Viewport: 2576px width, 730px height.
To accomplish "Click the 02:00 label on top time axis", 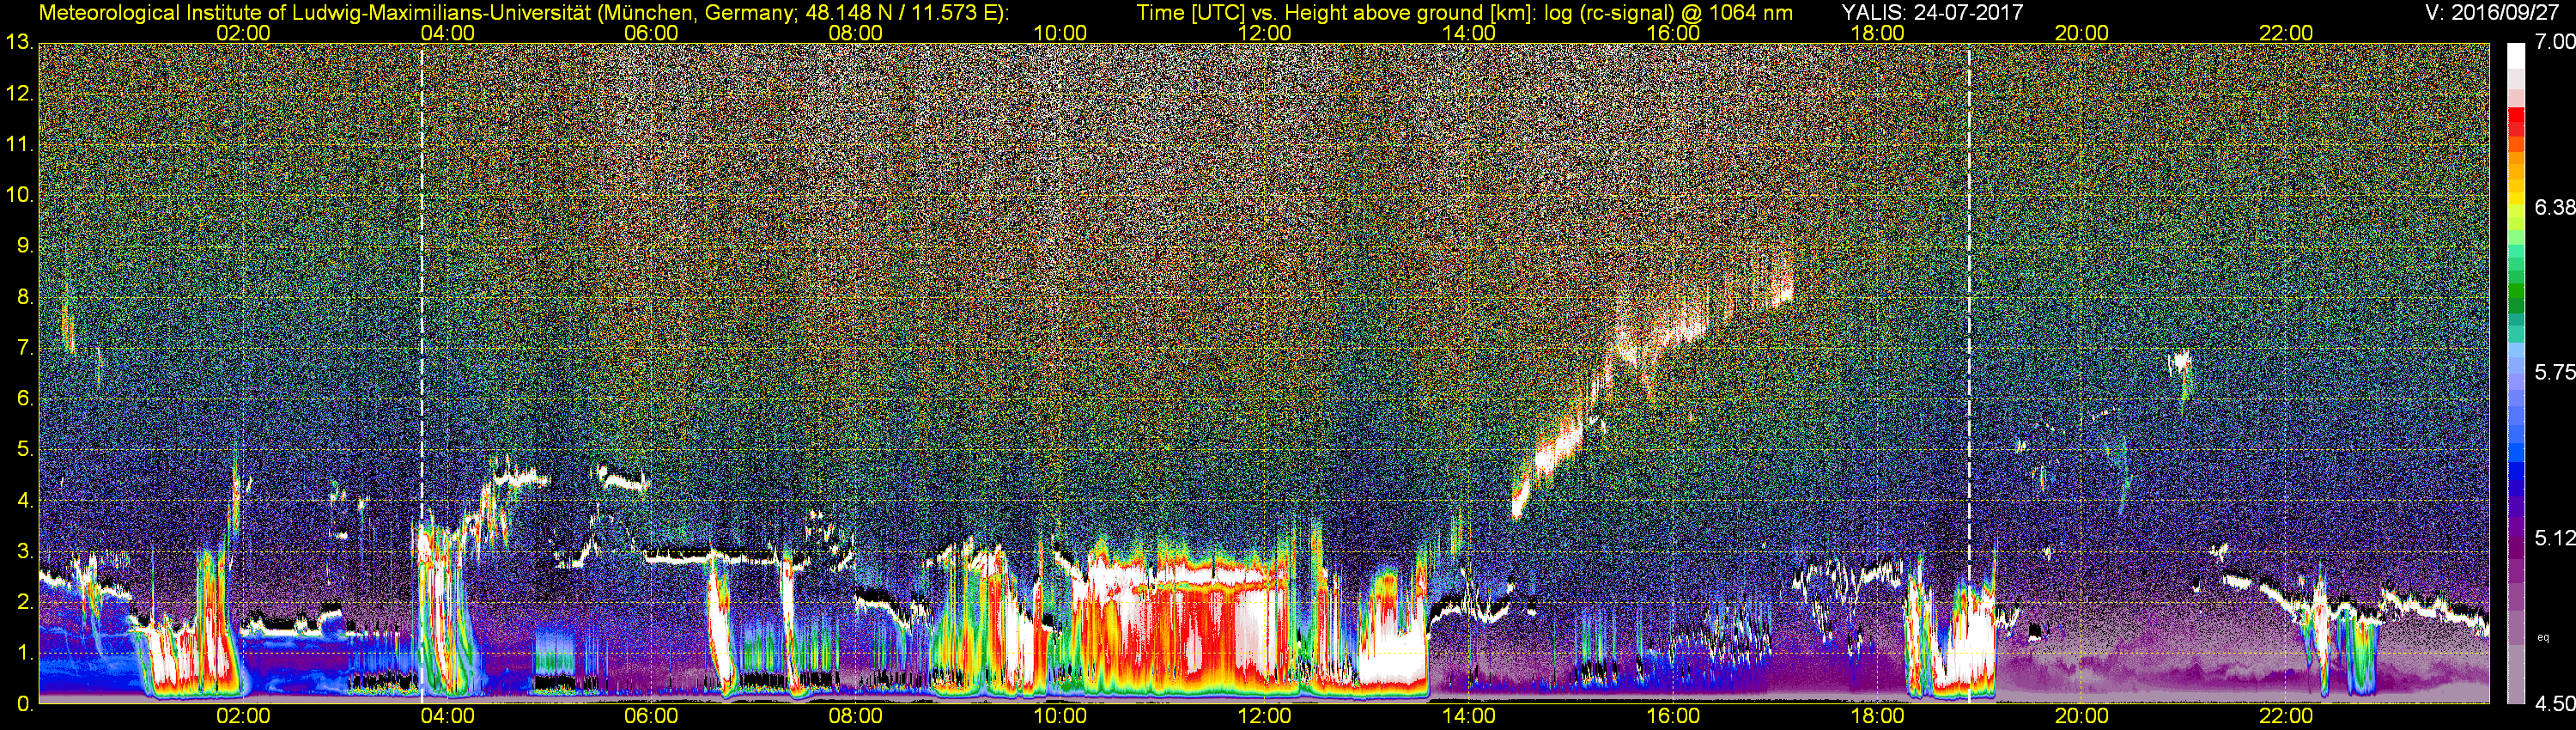I will click(x=243, y=33).
